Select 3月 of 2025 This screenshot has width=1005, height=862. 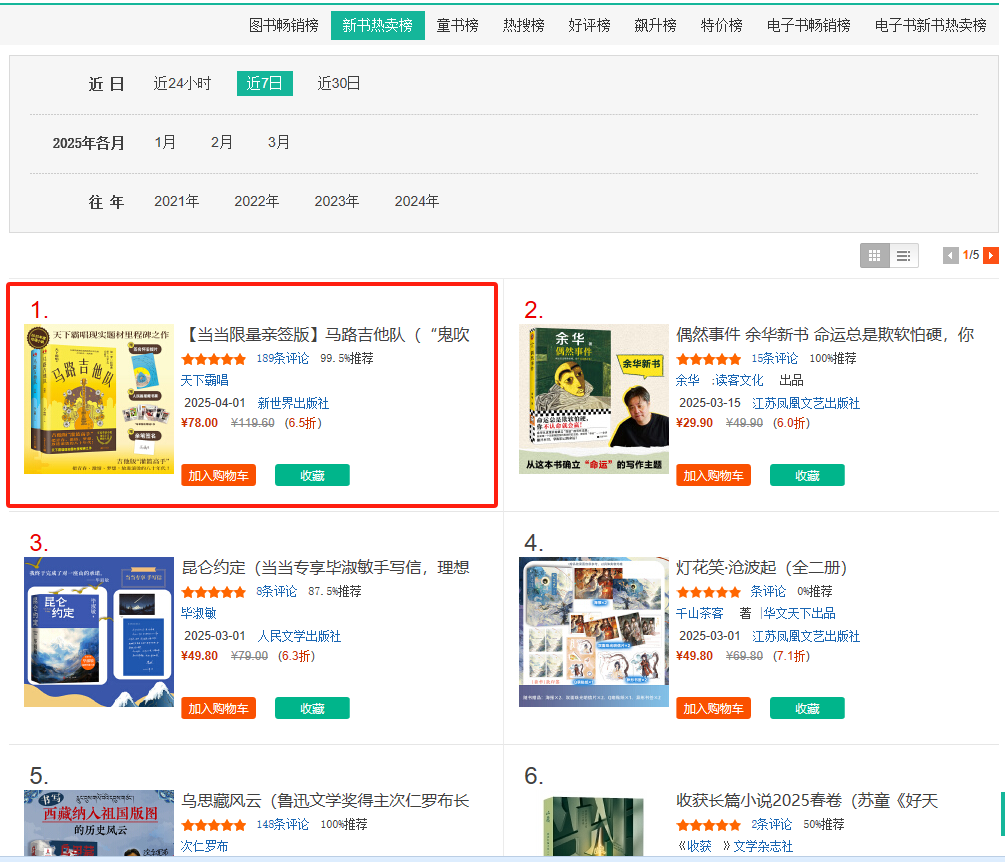pos(278,142)
